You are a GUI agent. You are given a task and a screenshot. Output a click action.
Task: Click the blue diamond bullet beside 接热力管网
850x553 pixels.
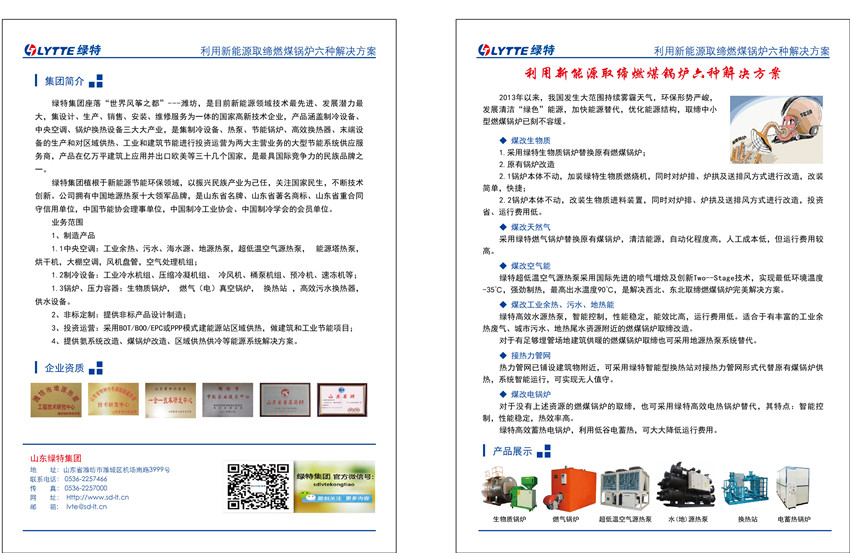(502, 355)
